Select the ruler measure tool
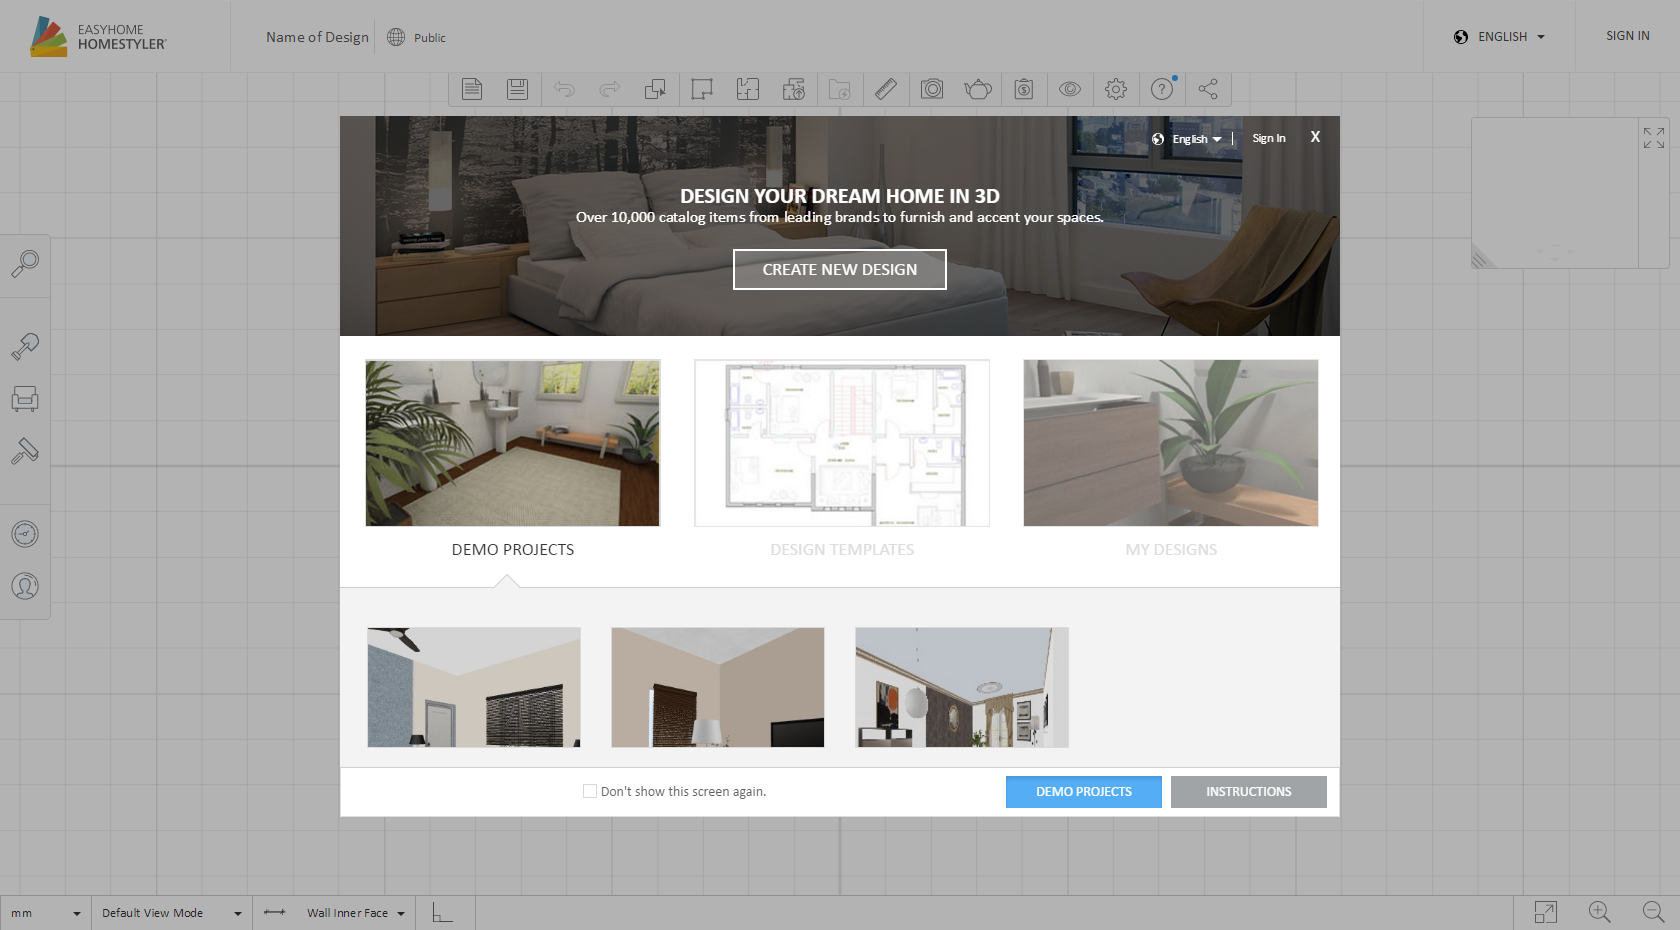1680x930 pixels. pyautogui.click(x=885, y=89)
